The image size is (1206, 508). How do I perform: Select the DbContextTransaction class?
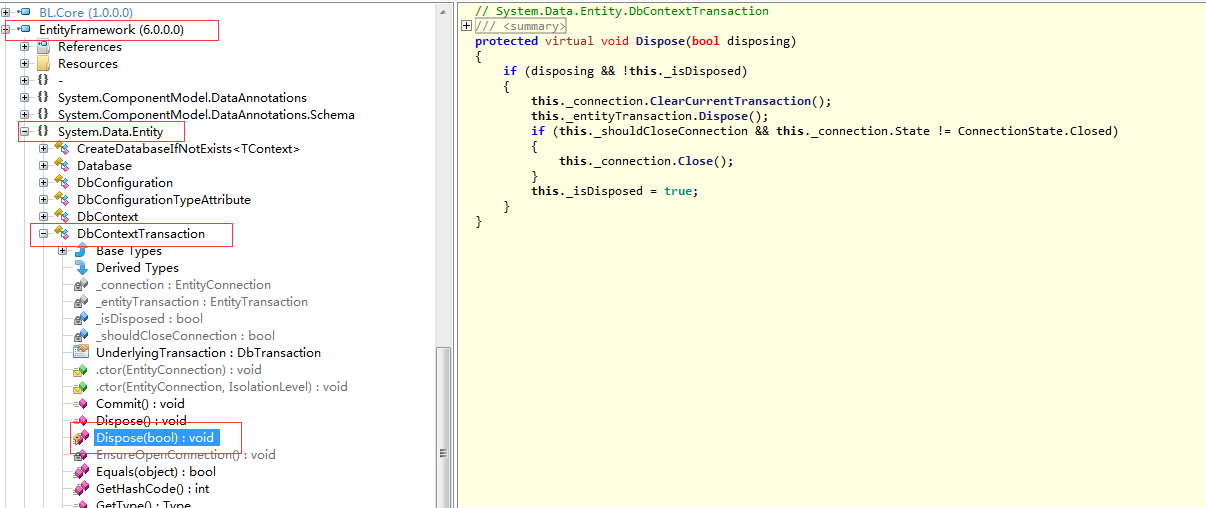pos(141,234)
